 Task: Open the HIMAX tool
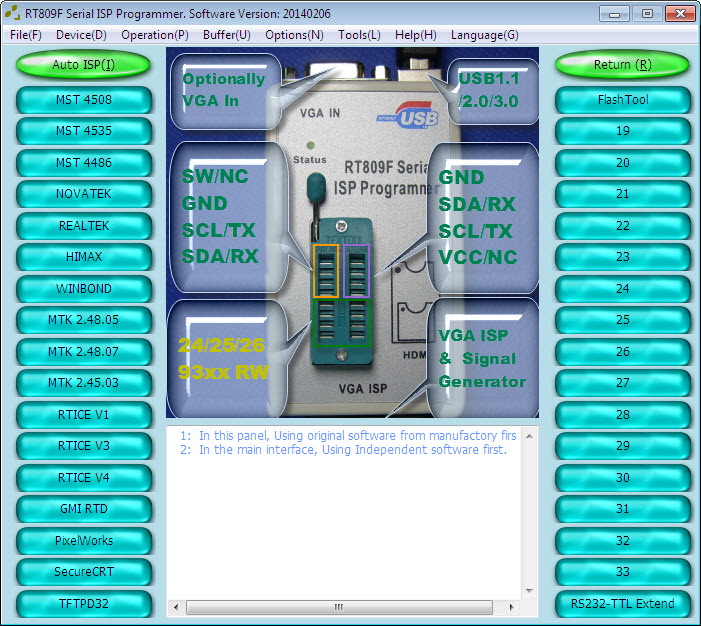pyautogui.click(x=84, y=257)
